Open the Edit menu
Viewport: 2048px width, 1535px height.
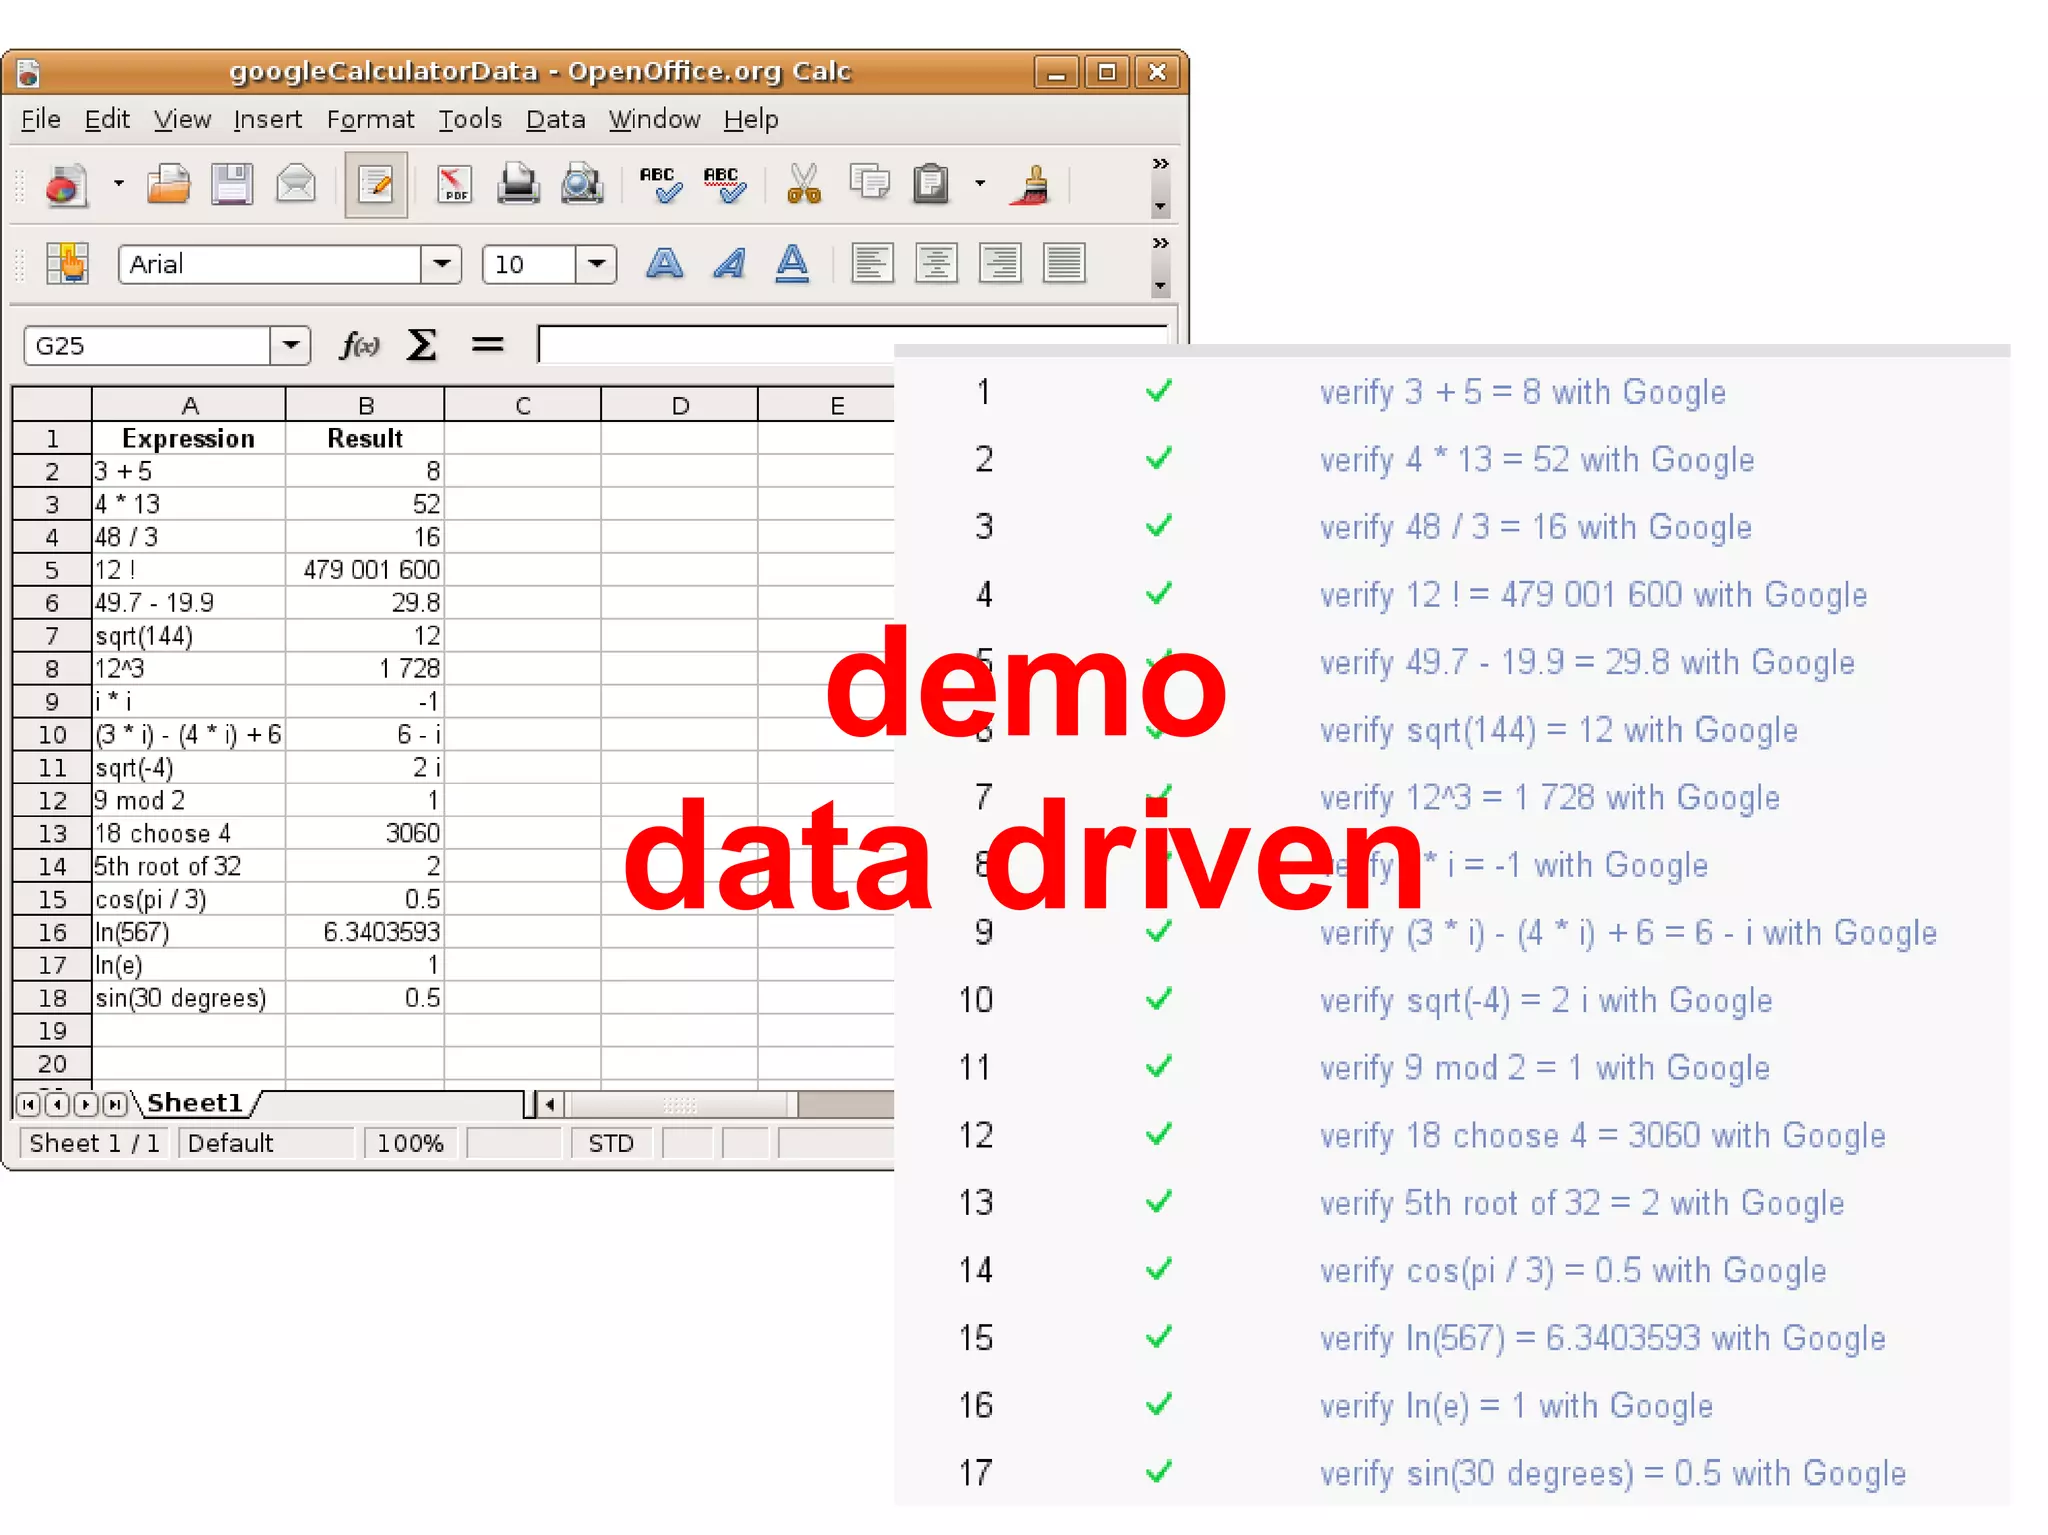(107, 120)
